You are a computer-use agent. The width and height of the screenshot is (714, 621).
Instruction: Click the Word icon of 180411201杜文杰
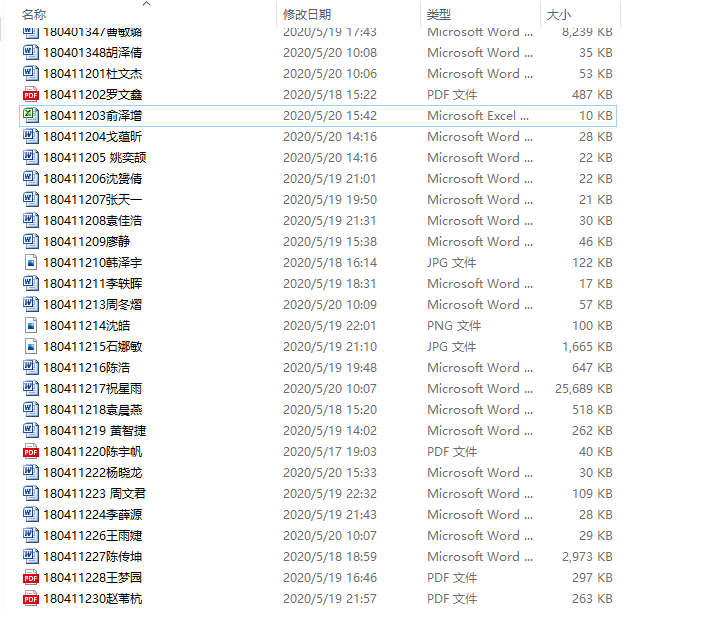coord(30,74)
